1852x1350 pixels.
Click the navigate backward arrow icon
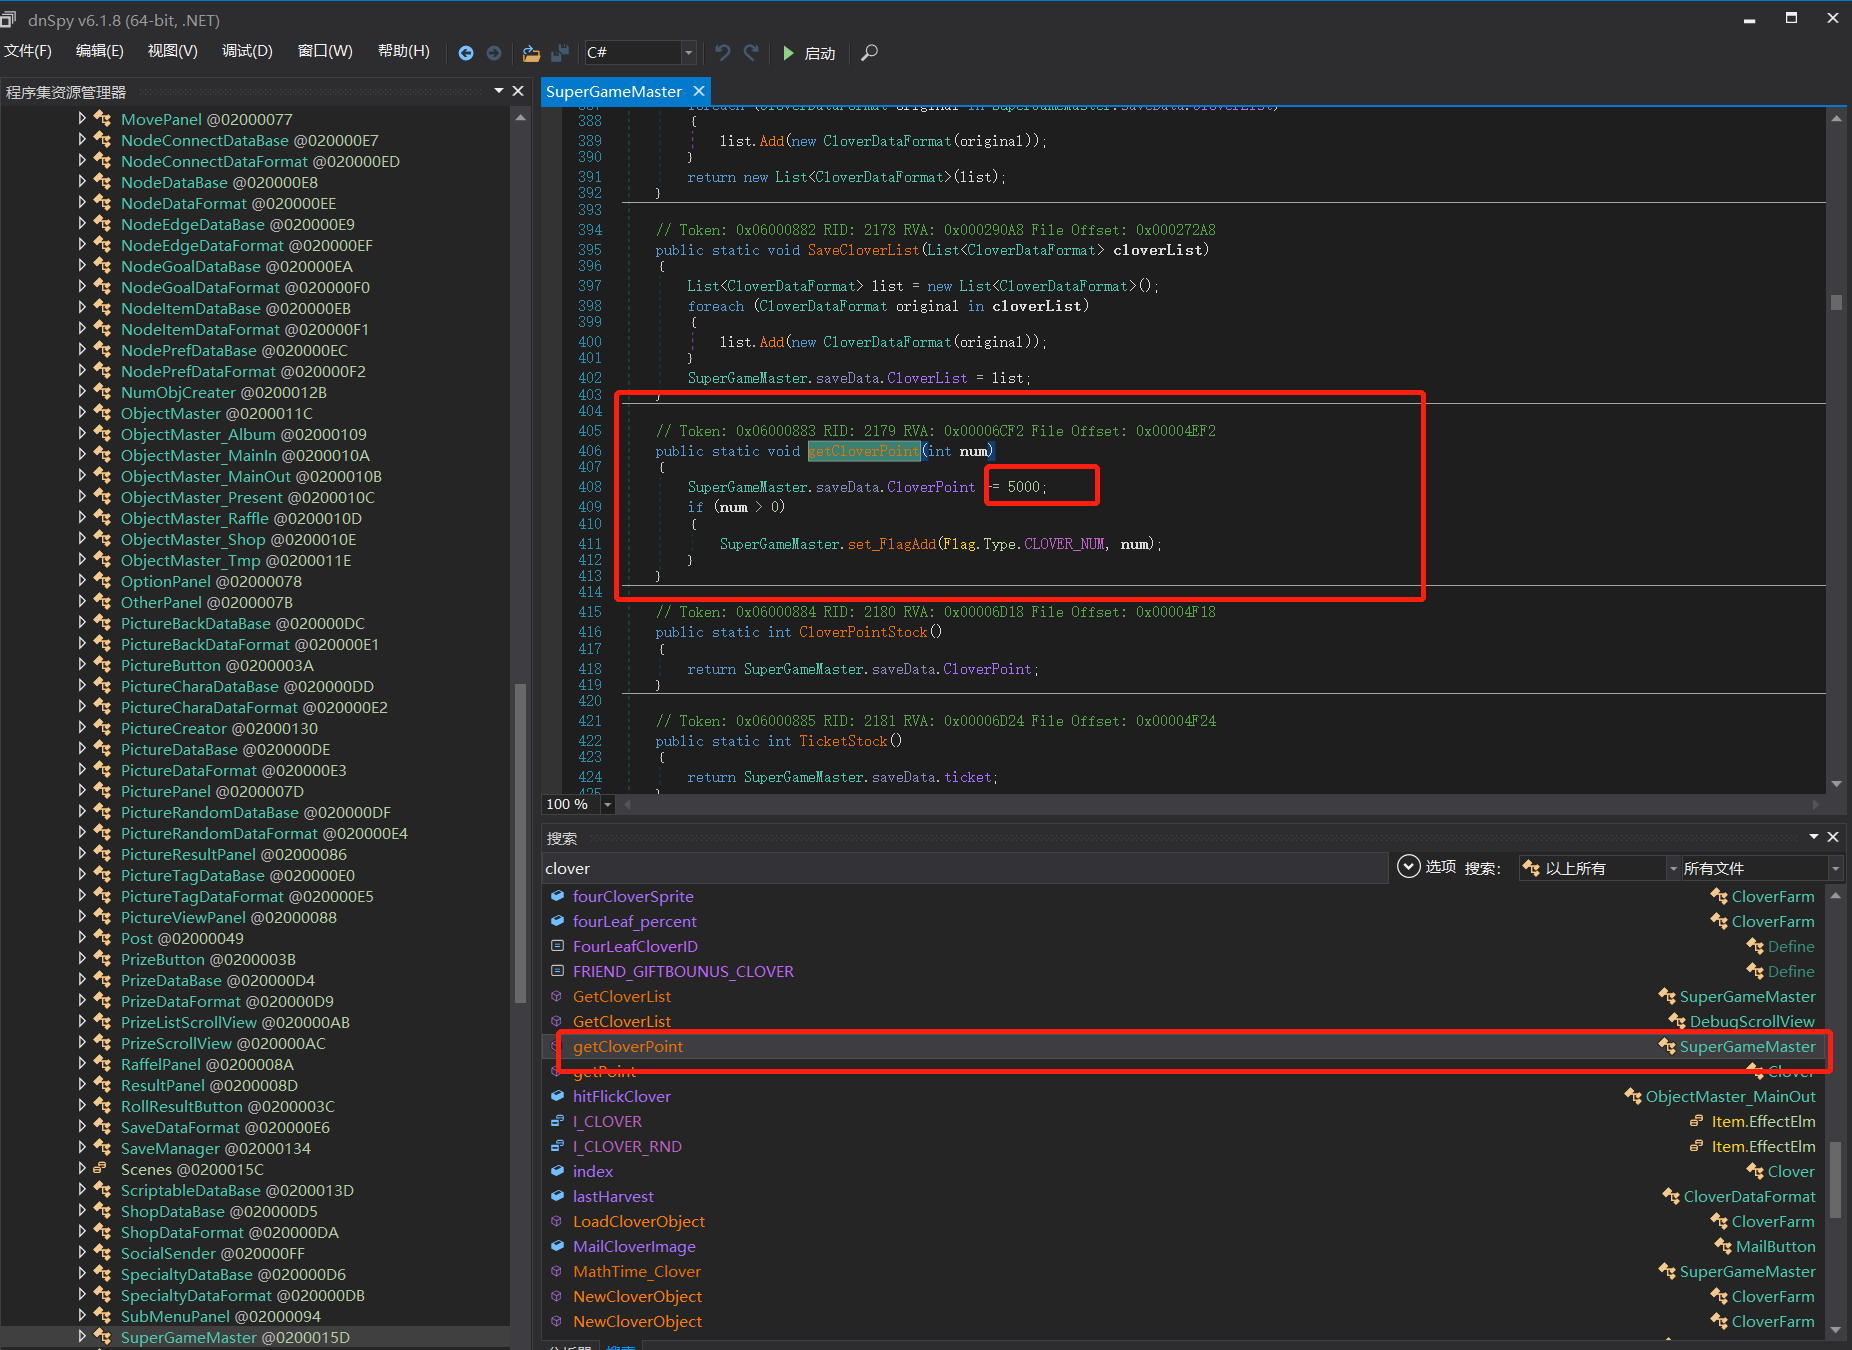tap(465, 53)
